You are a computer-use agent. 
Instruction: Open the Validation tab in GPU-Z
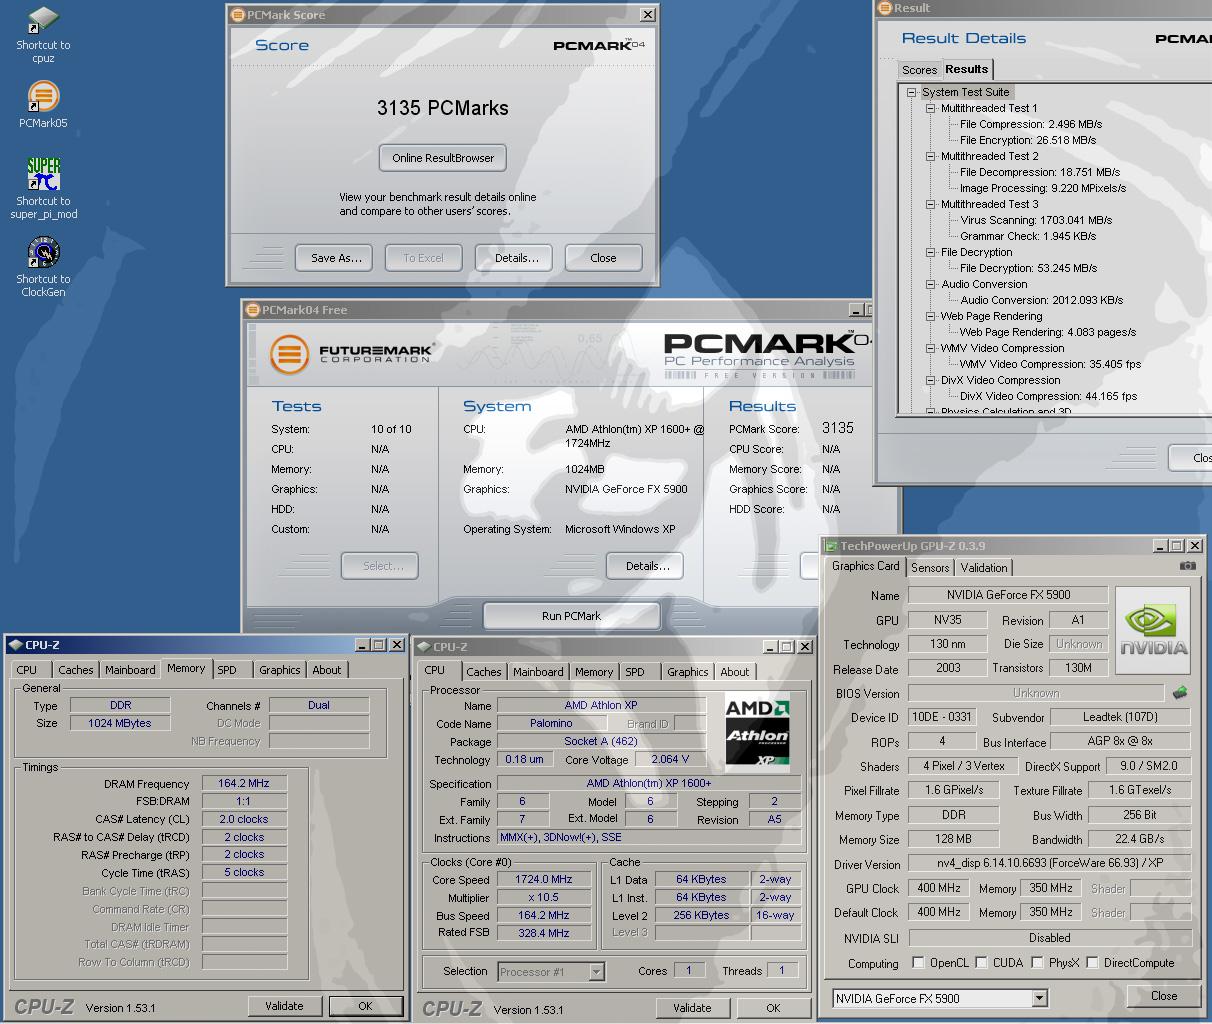tap(984, 567)
